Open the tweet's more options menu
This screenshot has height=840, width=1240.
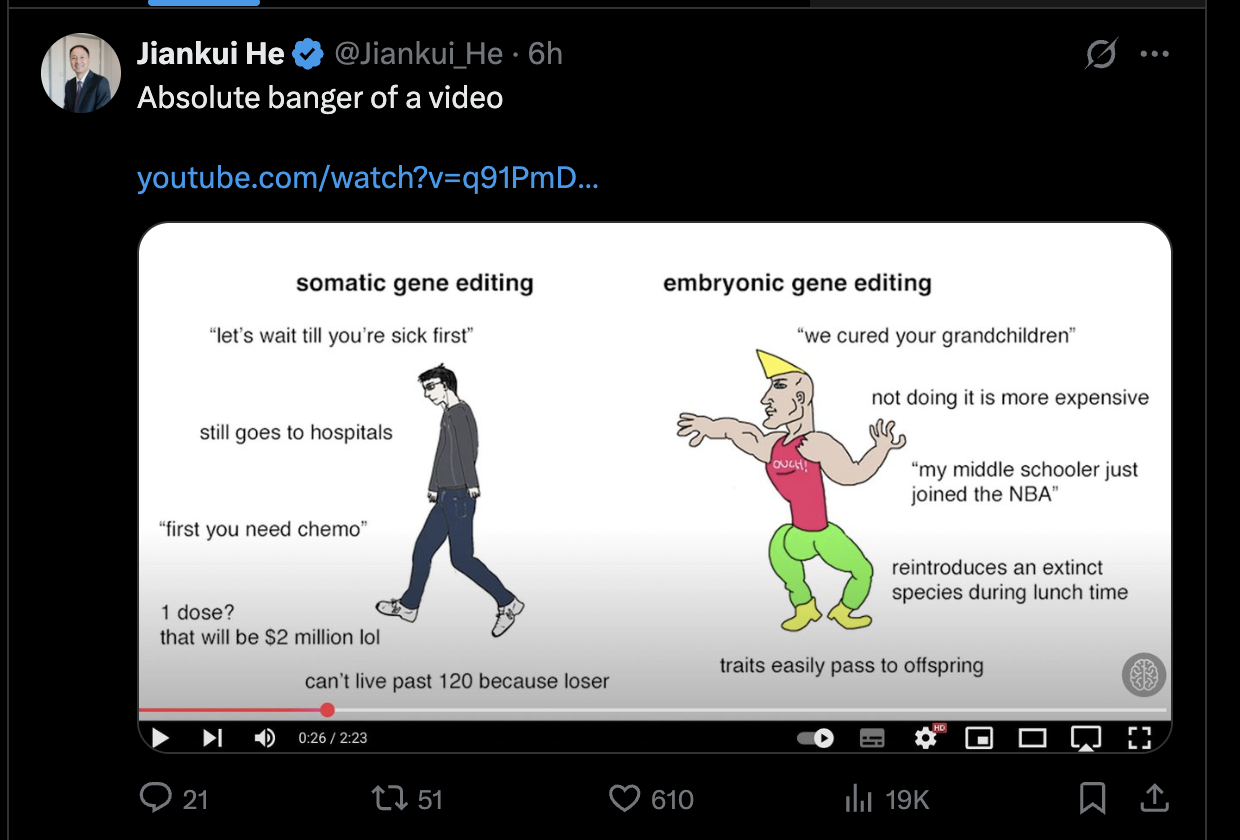[1154, 54]
